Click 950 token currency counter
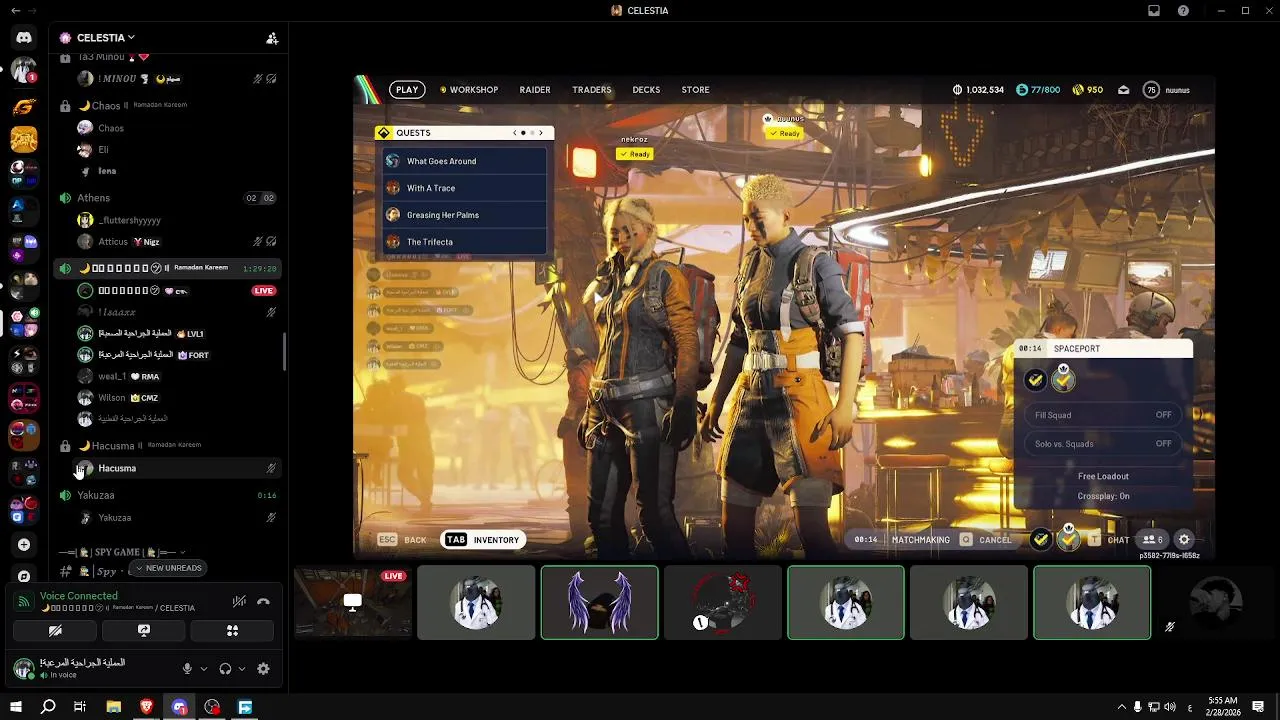1280x720 pixels. (x=1087, y=90)
